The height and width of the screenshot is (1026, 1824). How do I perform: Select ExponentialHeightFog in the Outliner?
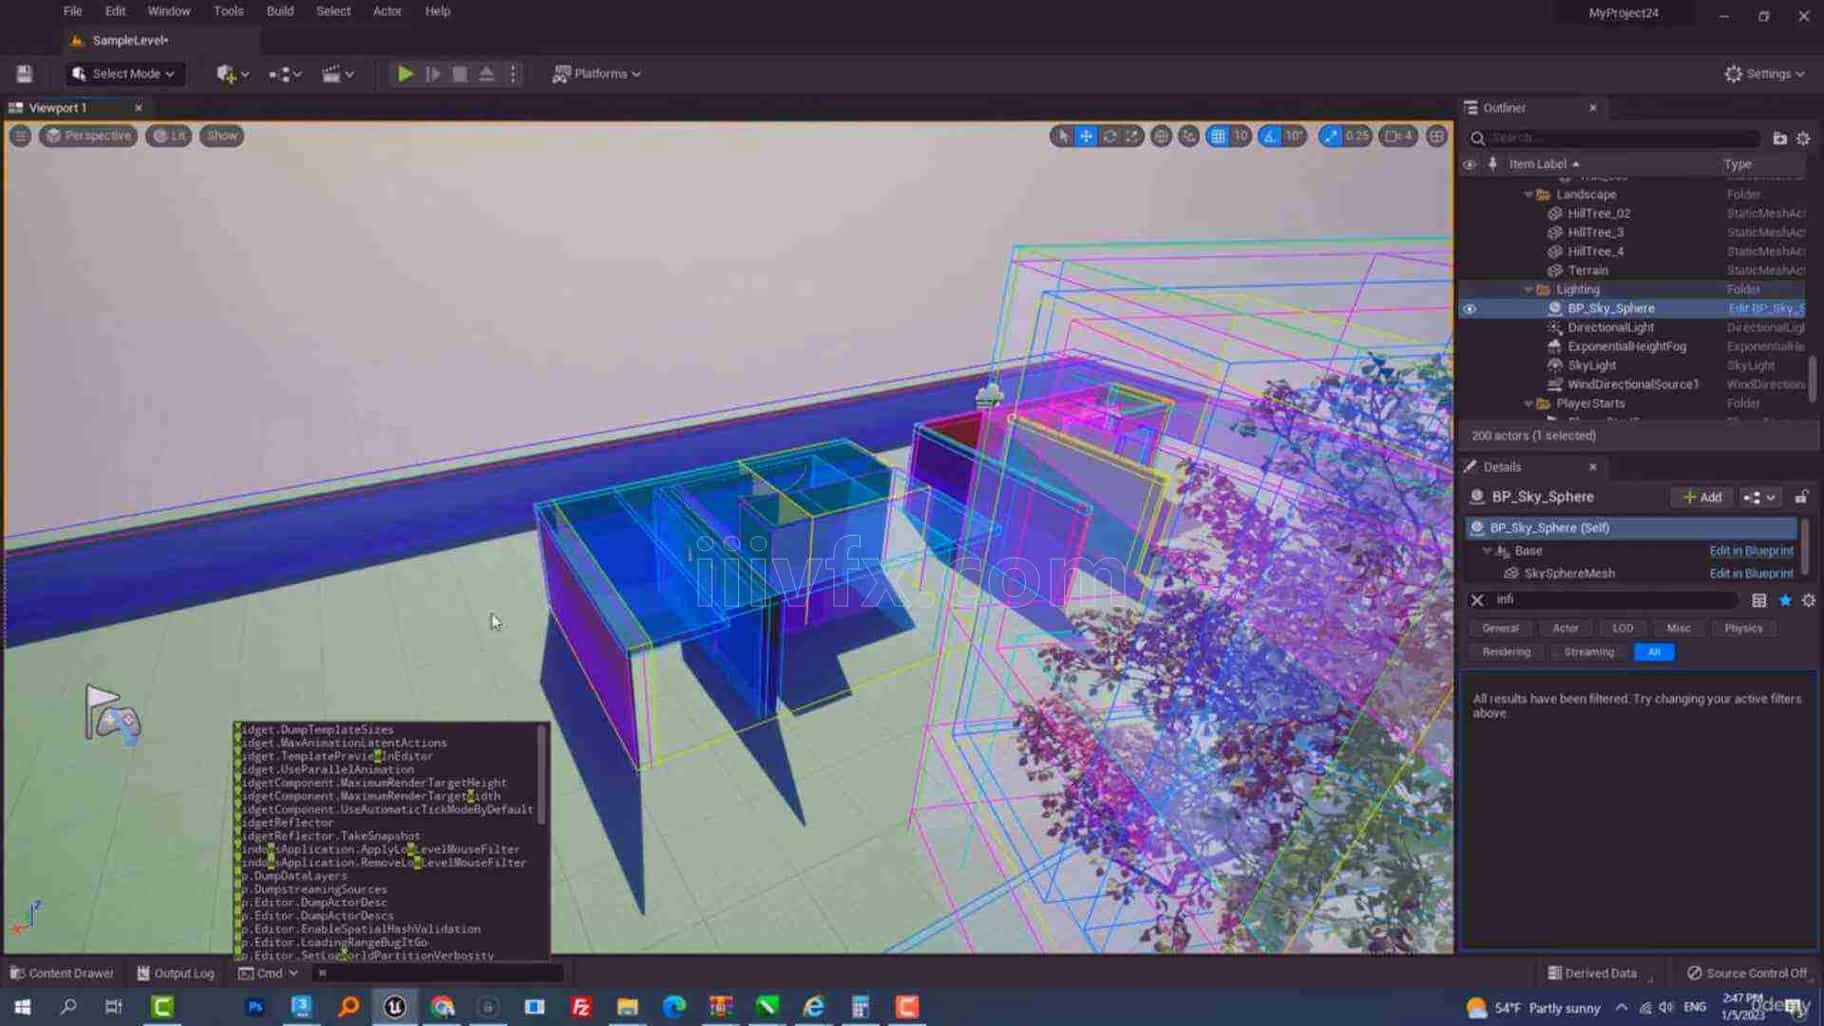[x=1626, y=347]
